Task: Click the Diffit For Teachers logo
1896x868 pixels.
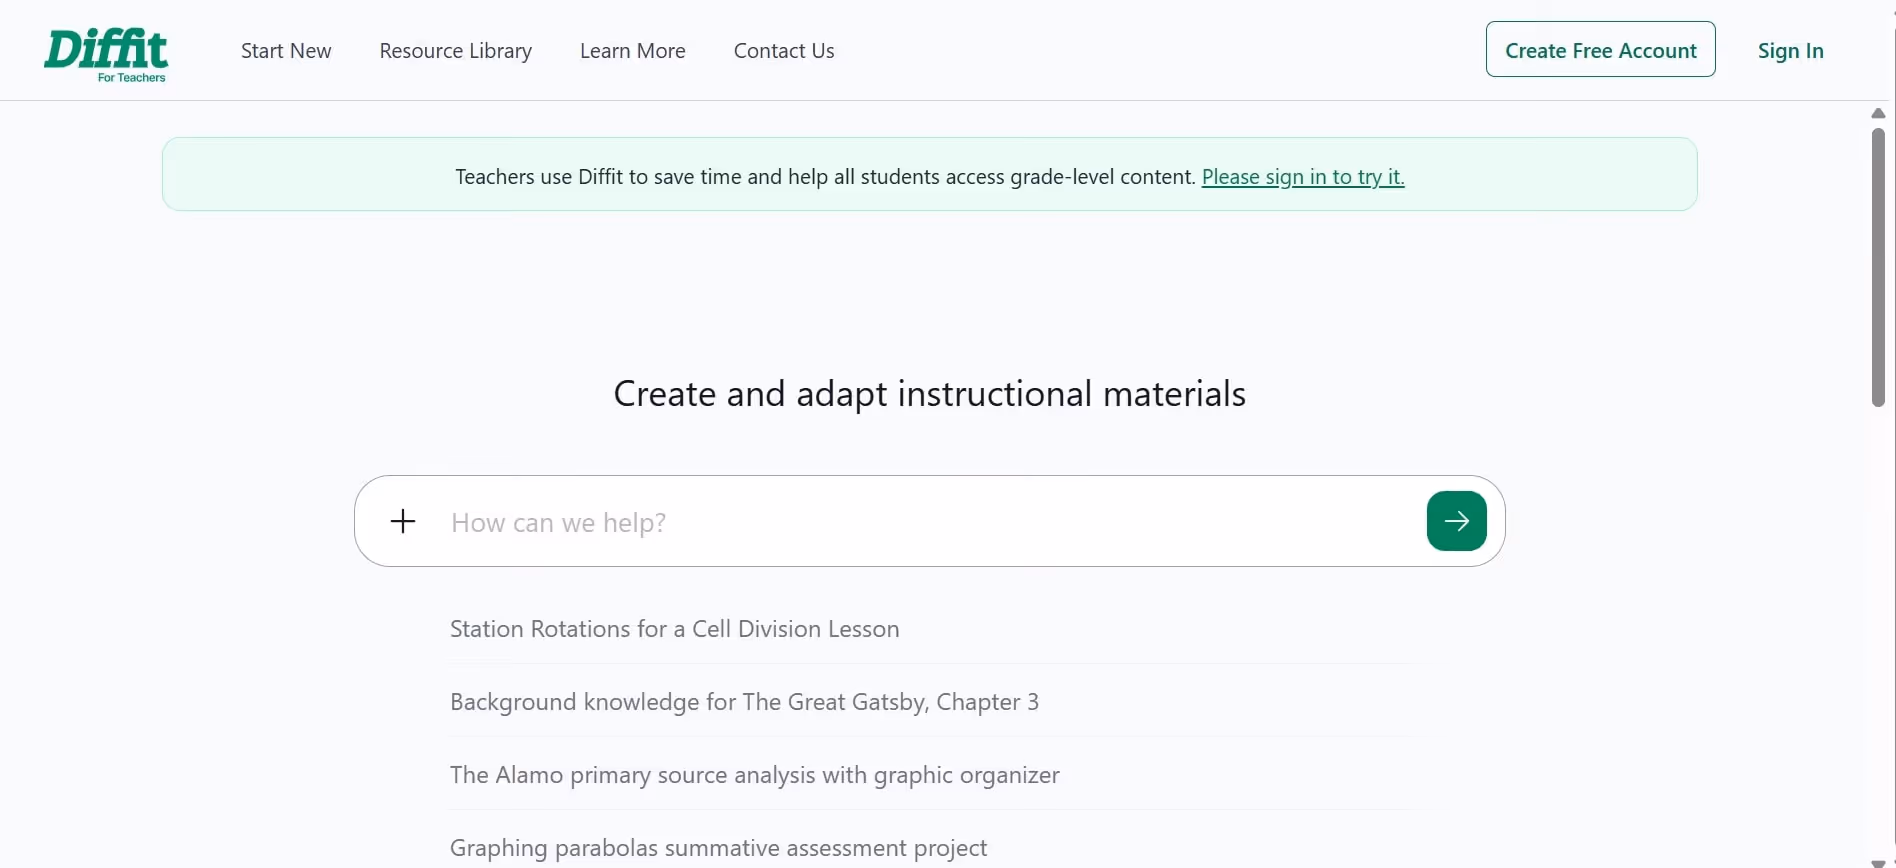Action: [x=106, y=56]
